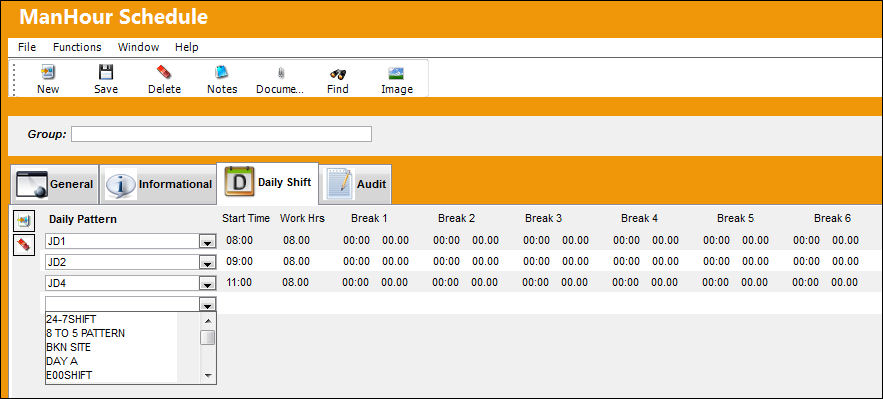This screenshot has width=883, height=399.
Task: Click the 08:00 start time for JD1
Action: pos(239,241)
